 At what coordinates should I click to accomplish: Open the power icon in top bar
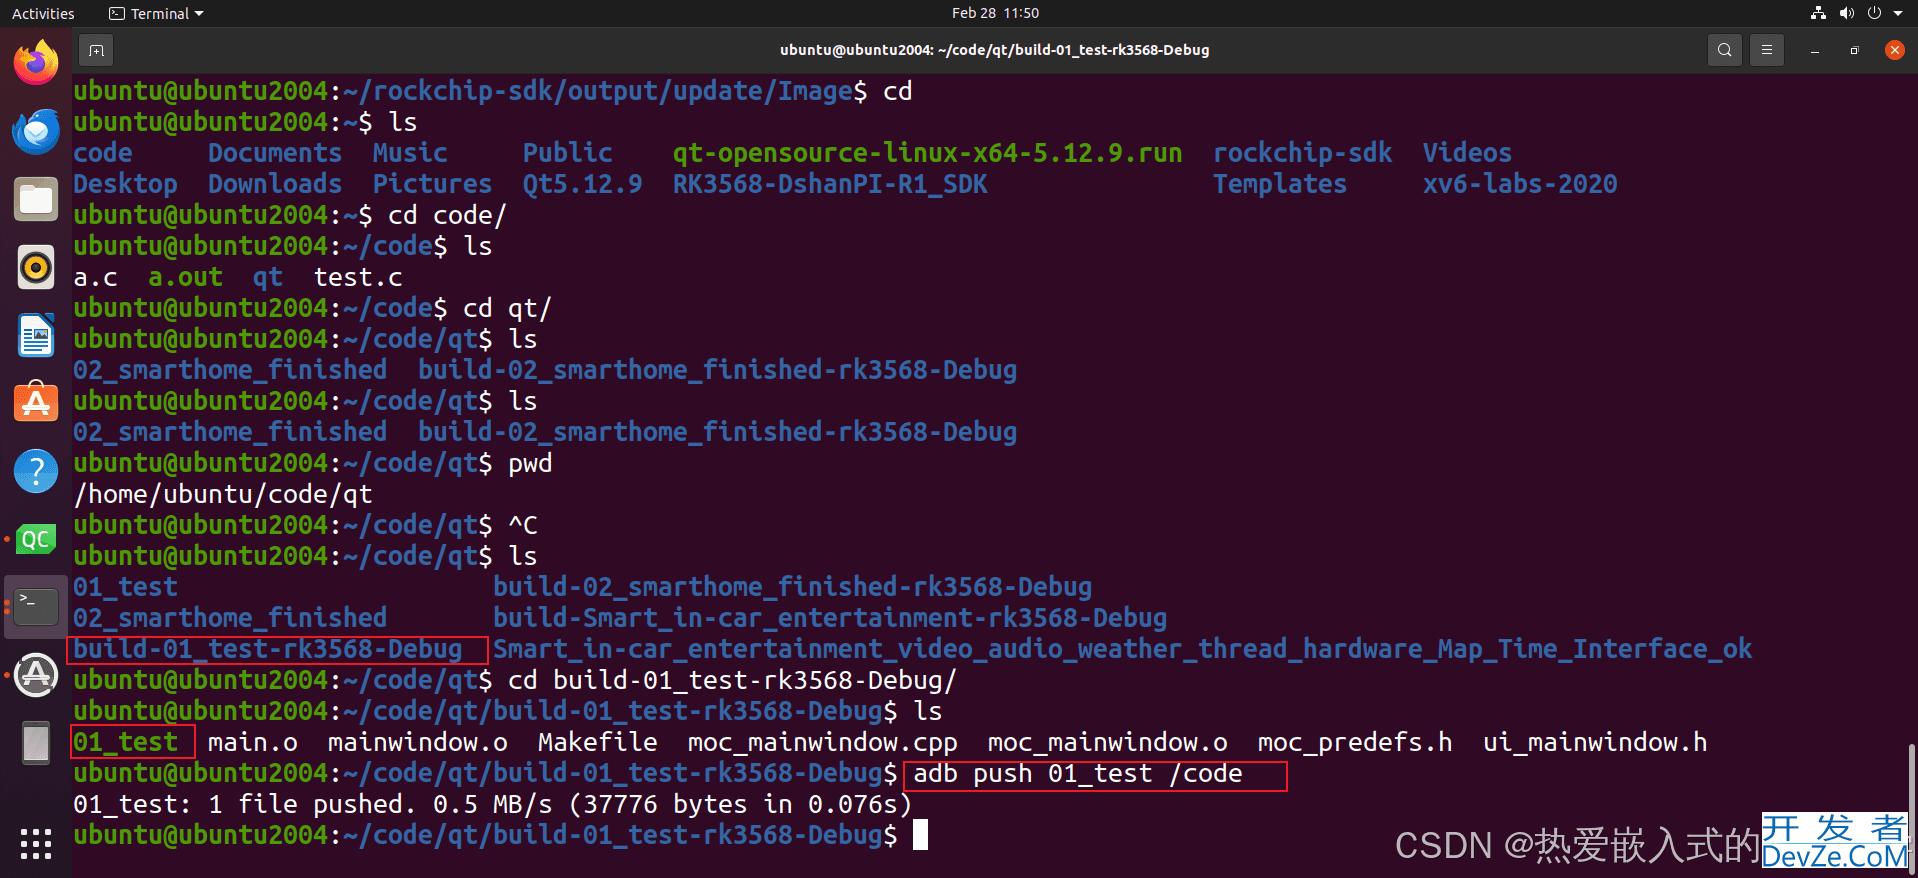tap(1874, 13)
